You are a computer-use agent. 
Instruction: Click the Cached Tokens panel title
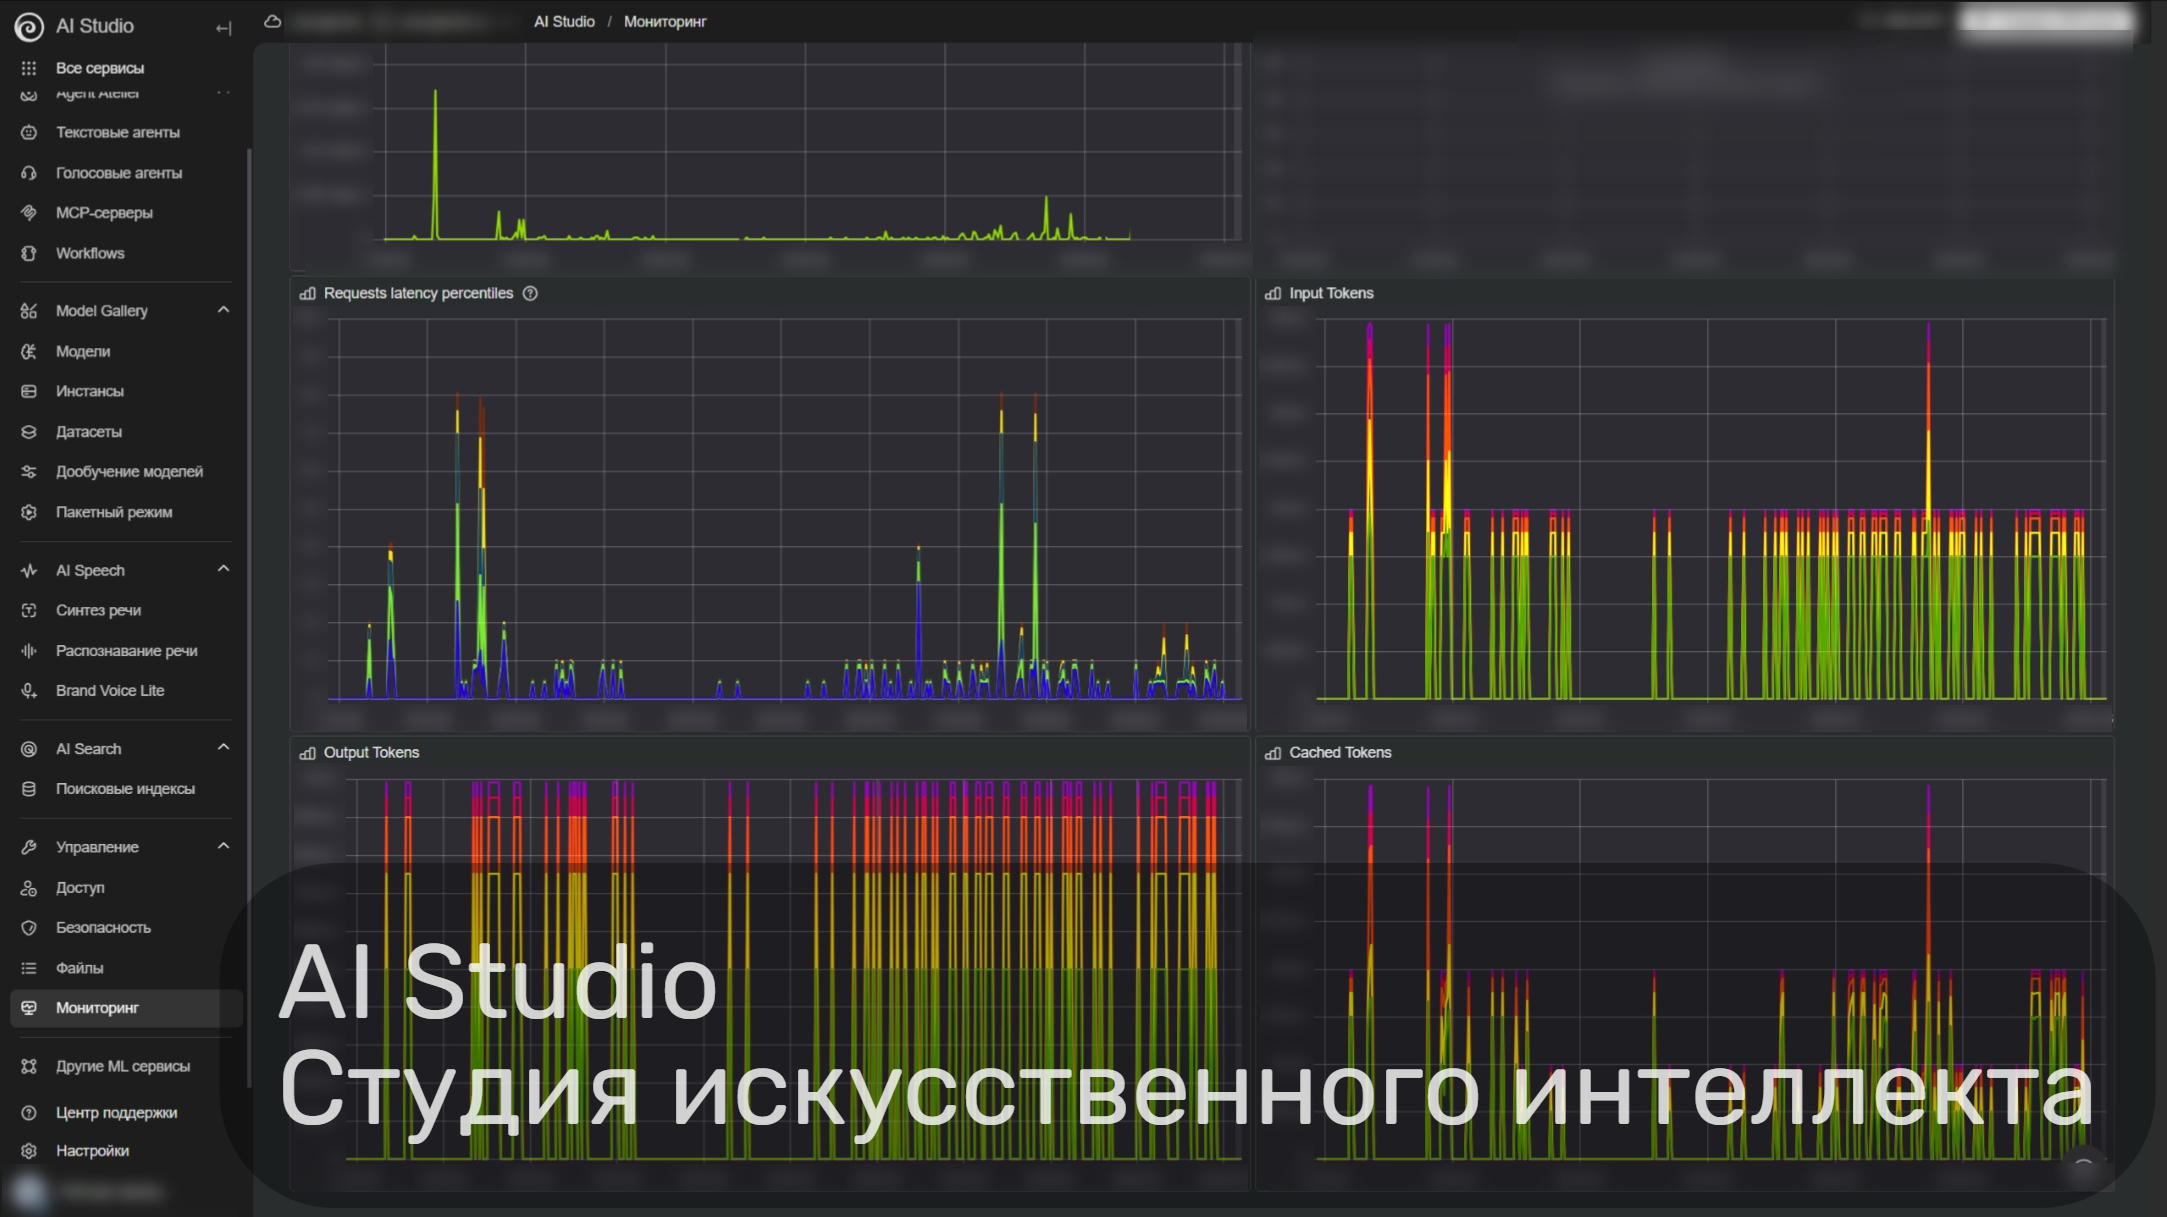tap(1340, 753)
